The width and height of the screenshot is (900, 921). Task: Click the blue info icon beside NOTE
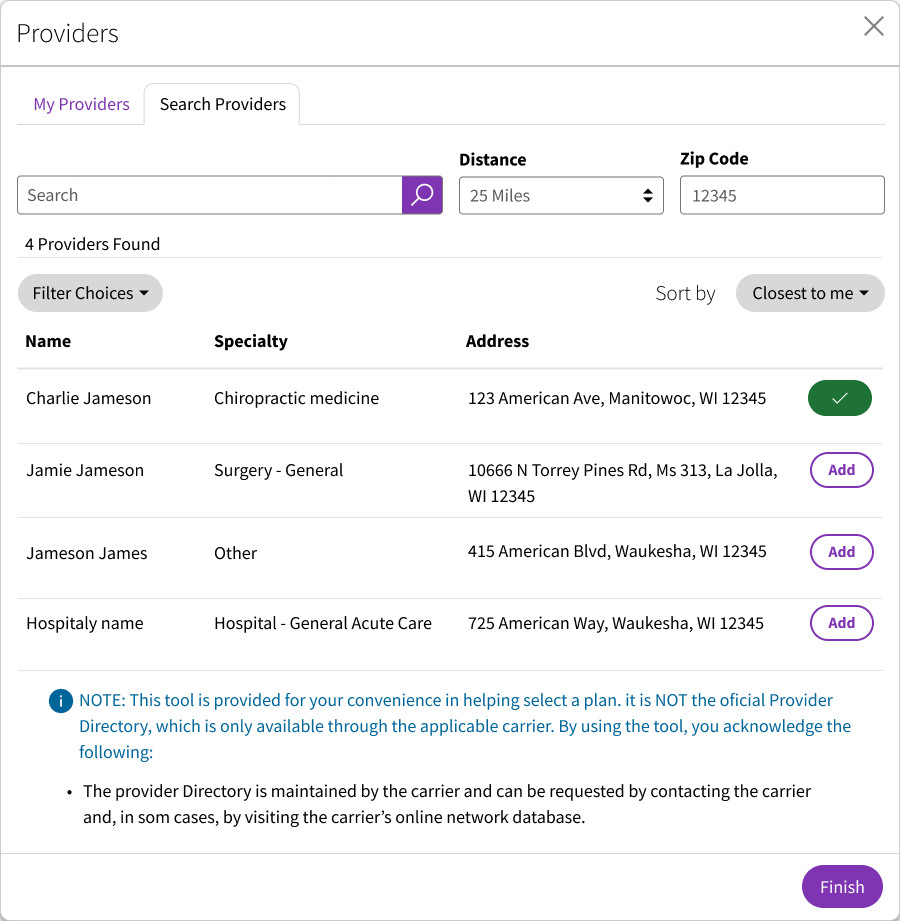(60, 701)
